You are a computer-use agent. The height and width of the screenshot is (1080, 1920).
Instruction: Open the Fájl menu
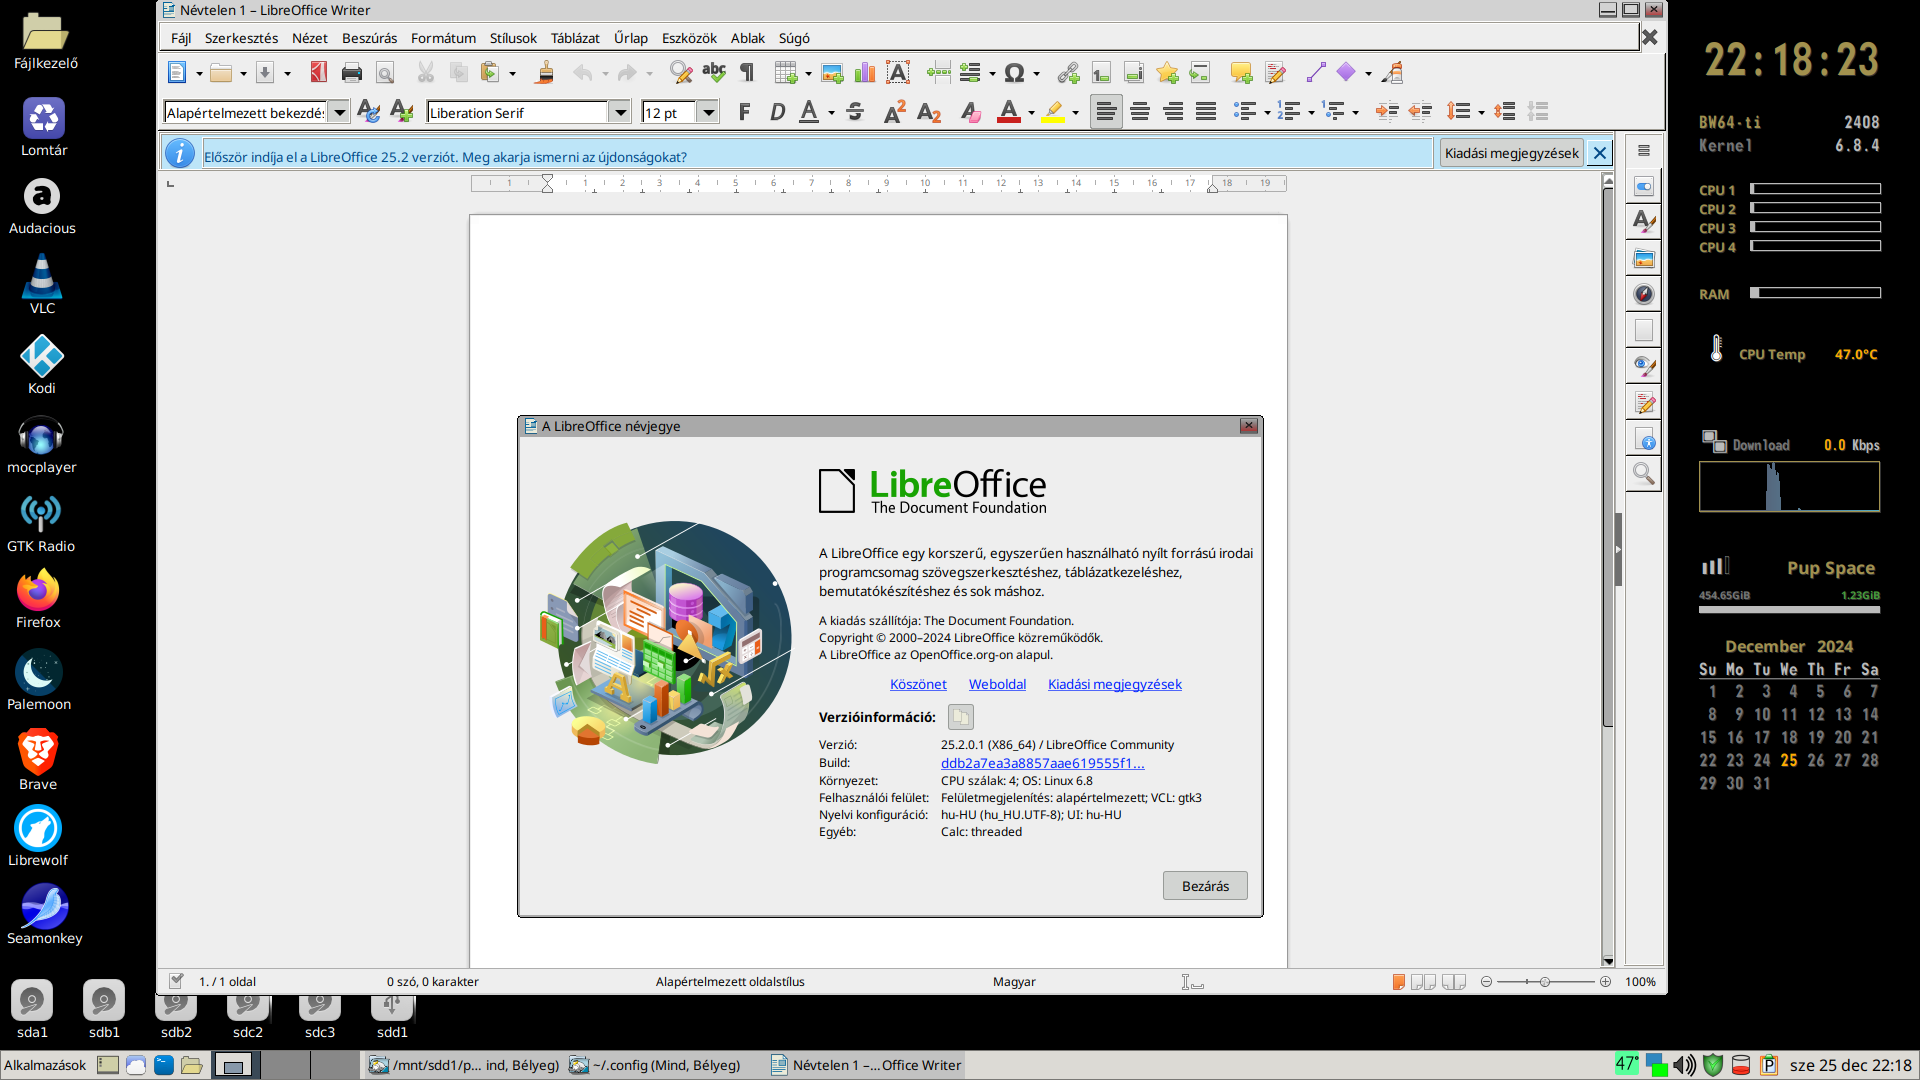pos(181,38)
